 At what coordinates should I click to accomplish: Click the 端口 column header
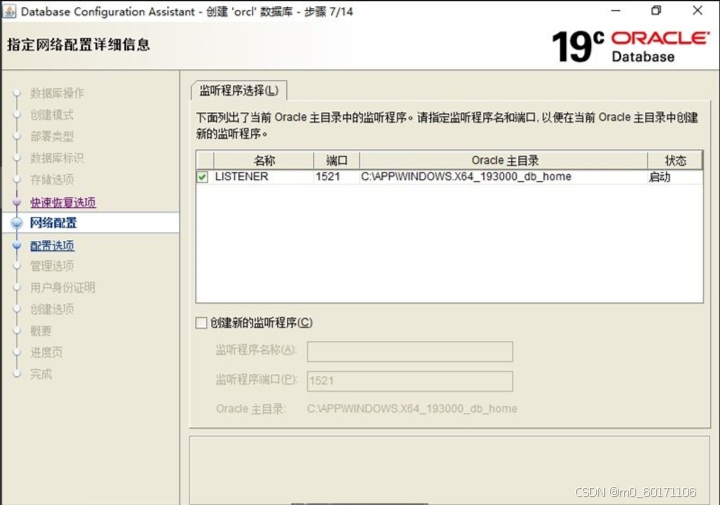pyautogui.click(x=336, y=160)
